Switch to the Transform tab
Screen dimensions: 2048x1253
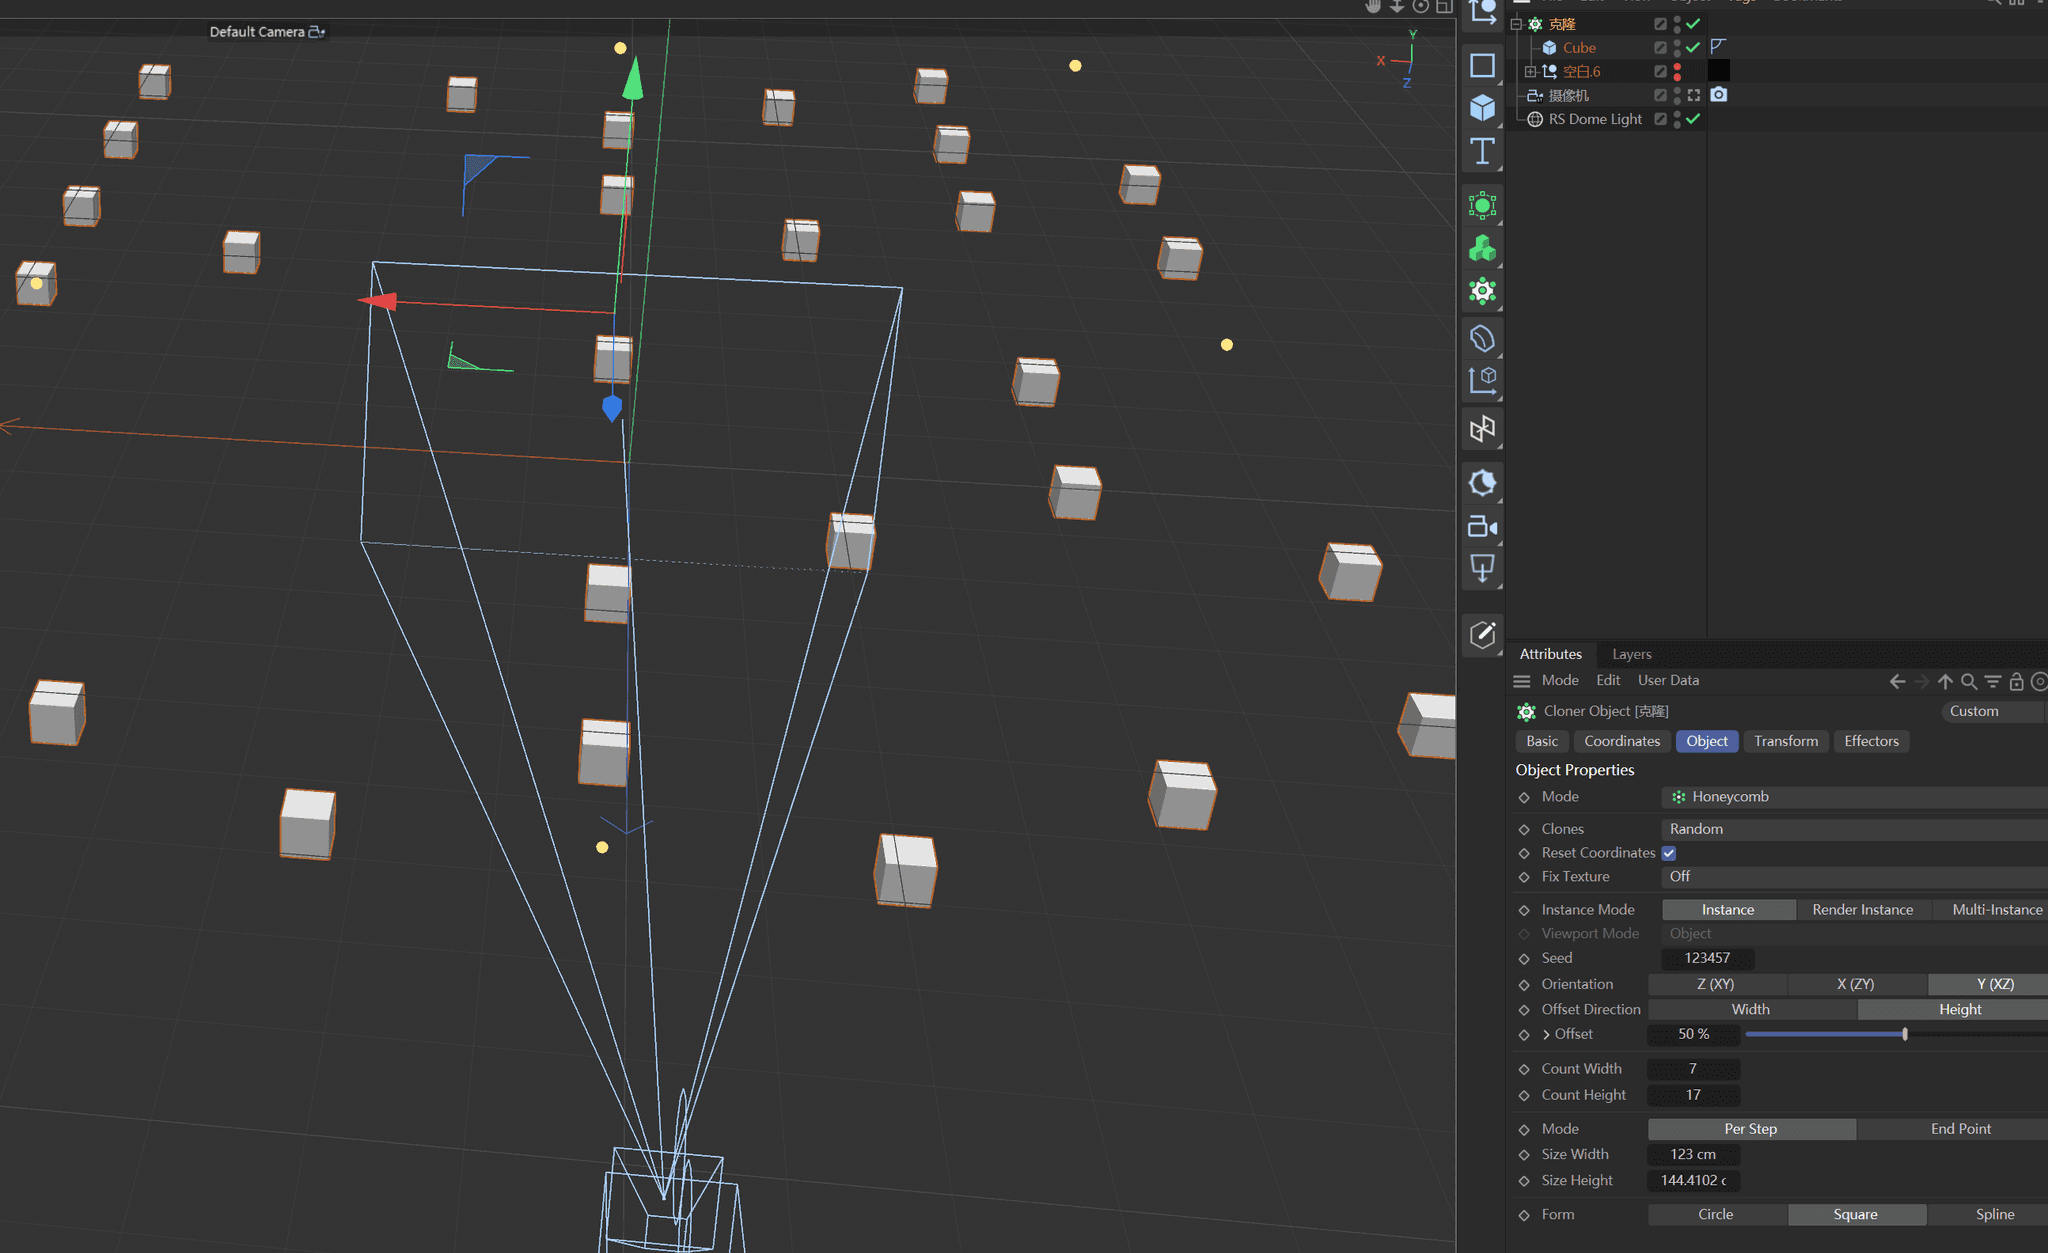[x=1786, y=741]
